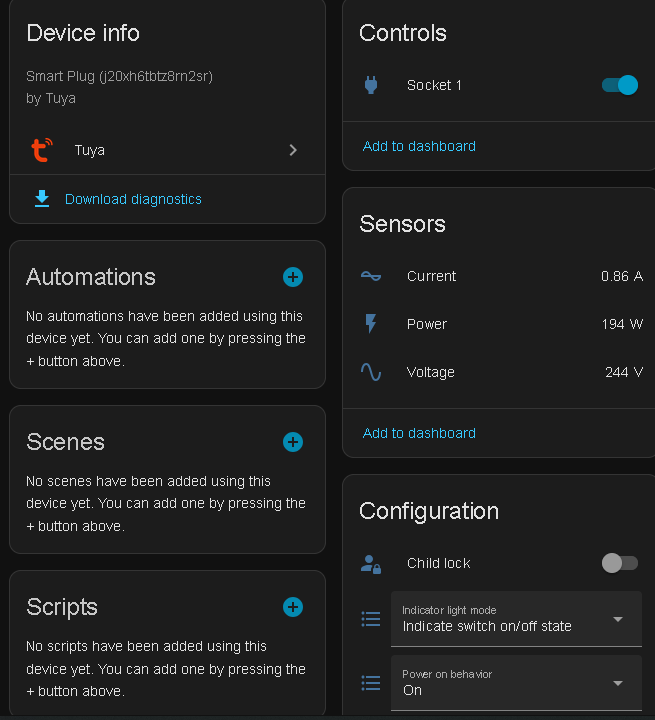655x720 pixels.
Task: Click Download diagnostics link
Action: (x=133, y=199)
